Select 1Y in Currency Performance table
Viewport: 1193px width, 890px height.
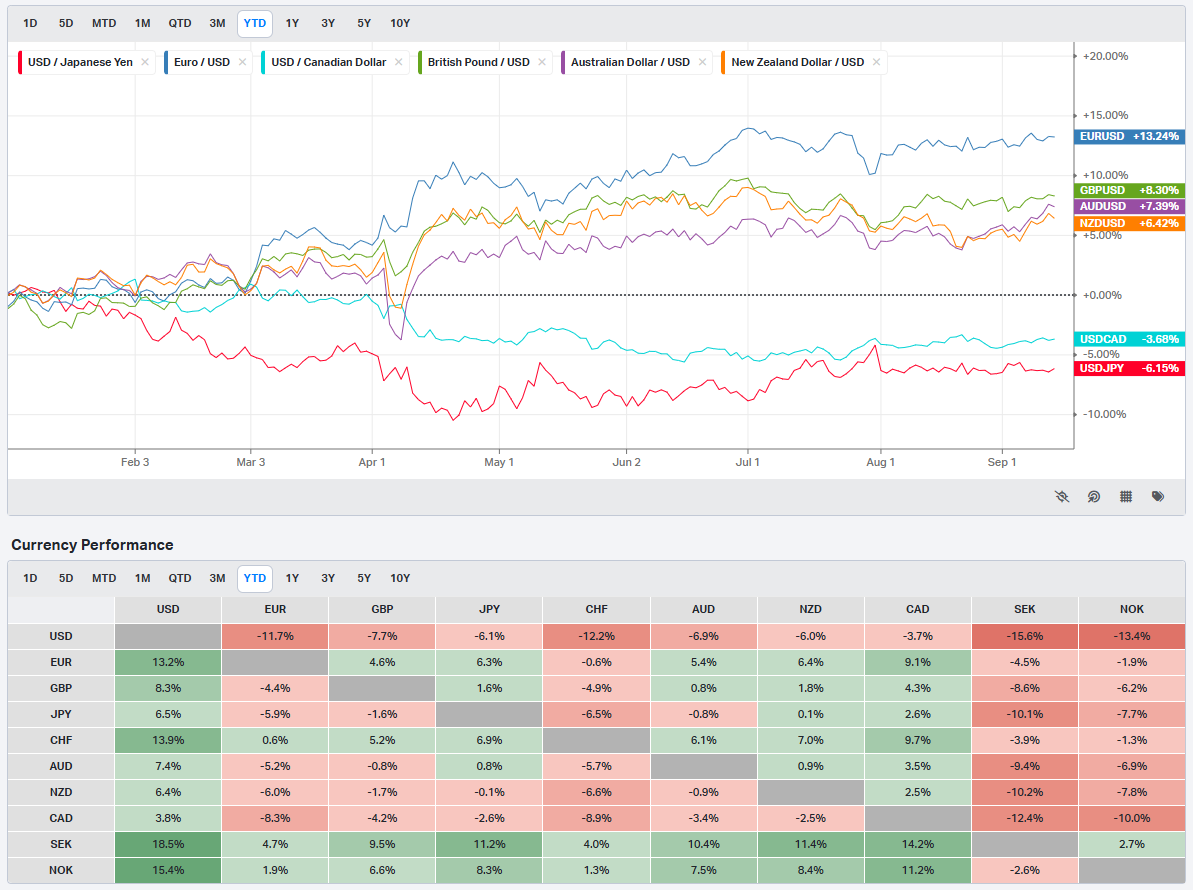[x=292, y=578]
